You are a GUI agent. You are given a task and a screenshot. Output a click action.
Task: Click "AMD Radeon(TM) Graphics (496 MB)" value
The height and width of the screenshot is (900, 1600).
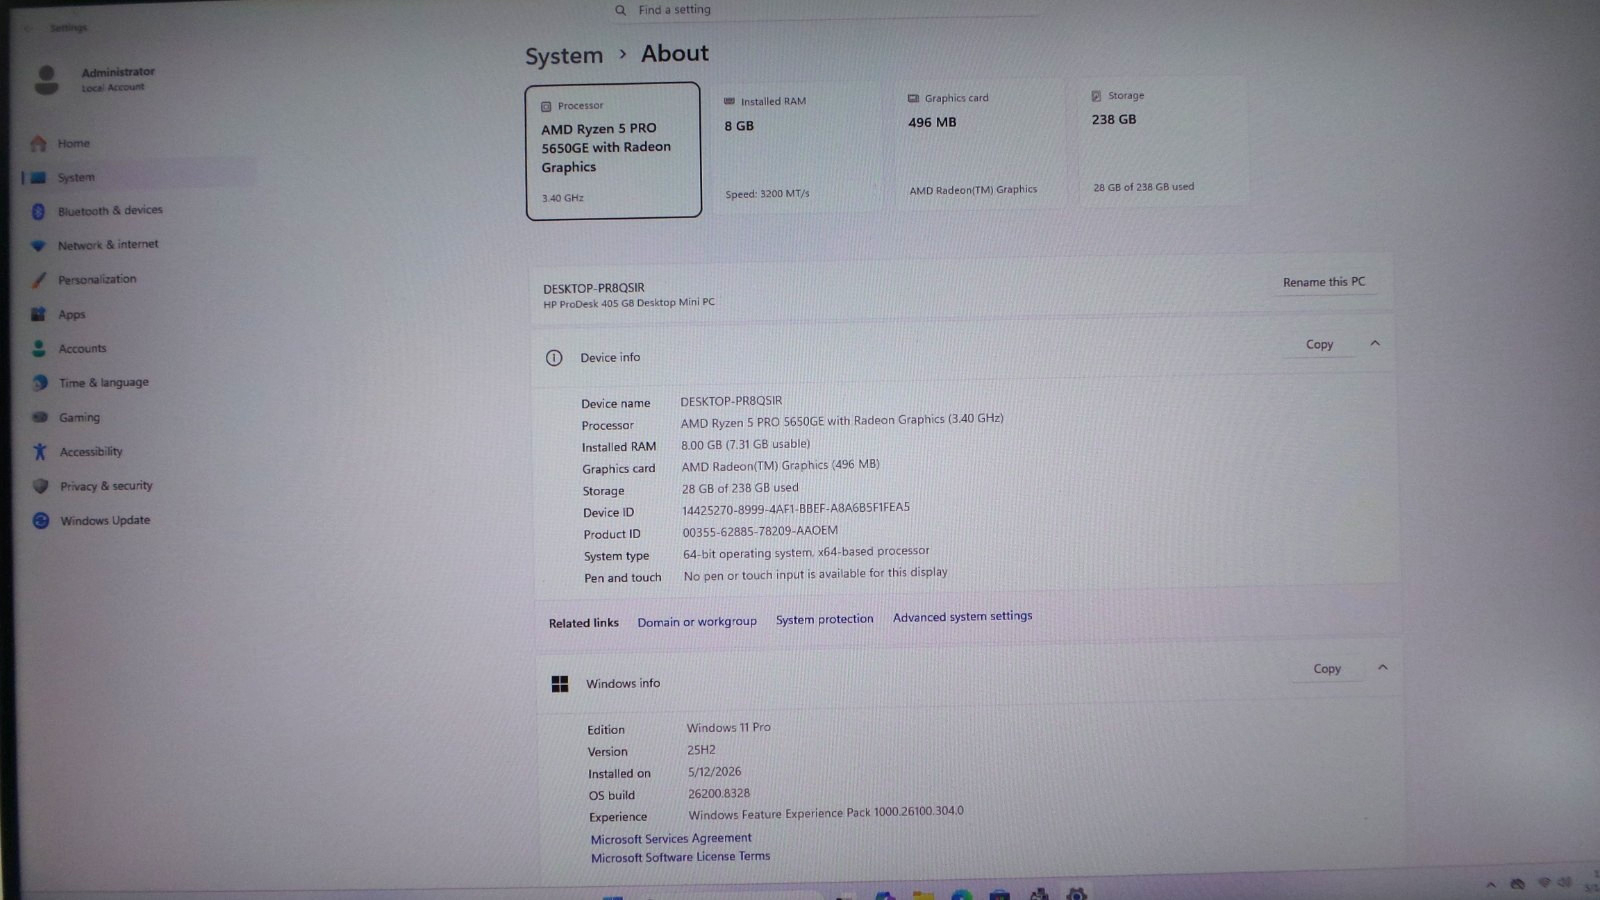point(780,465)
